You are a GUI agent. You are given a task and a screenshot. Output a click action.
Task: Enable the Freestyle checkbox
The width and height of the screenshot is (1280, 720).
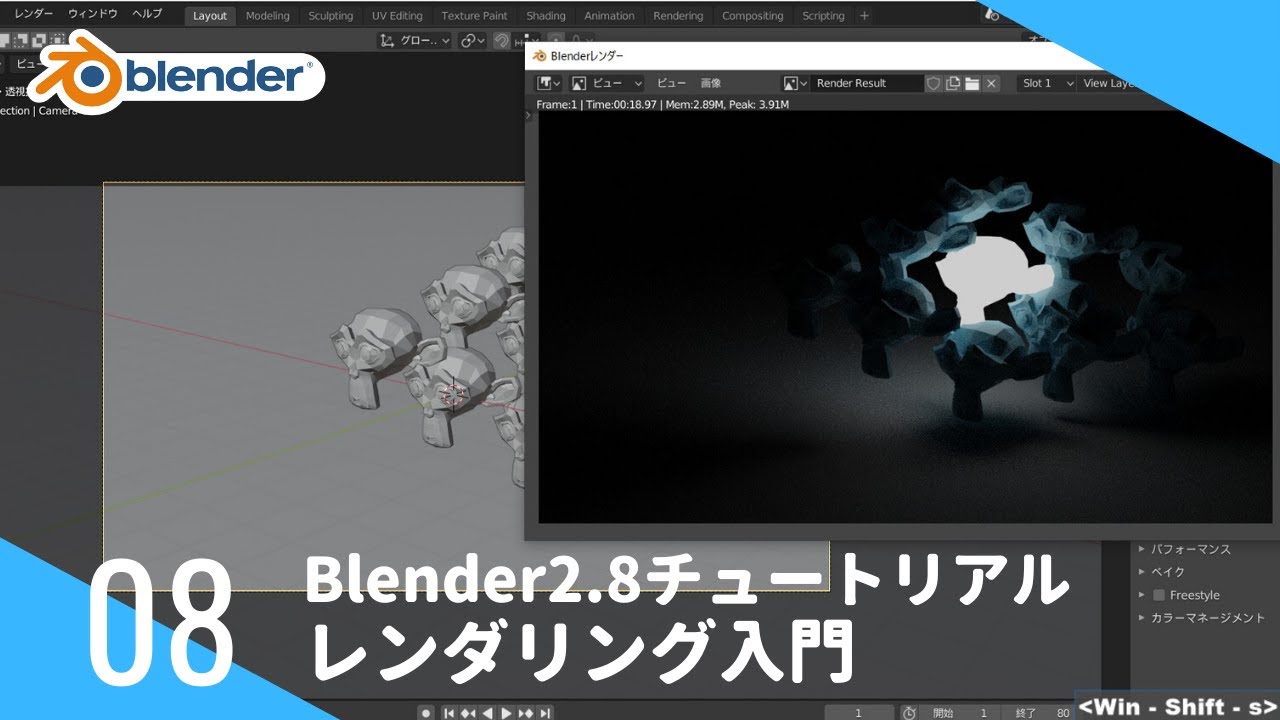[x=1160, y=595]
